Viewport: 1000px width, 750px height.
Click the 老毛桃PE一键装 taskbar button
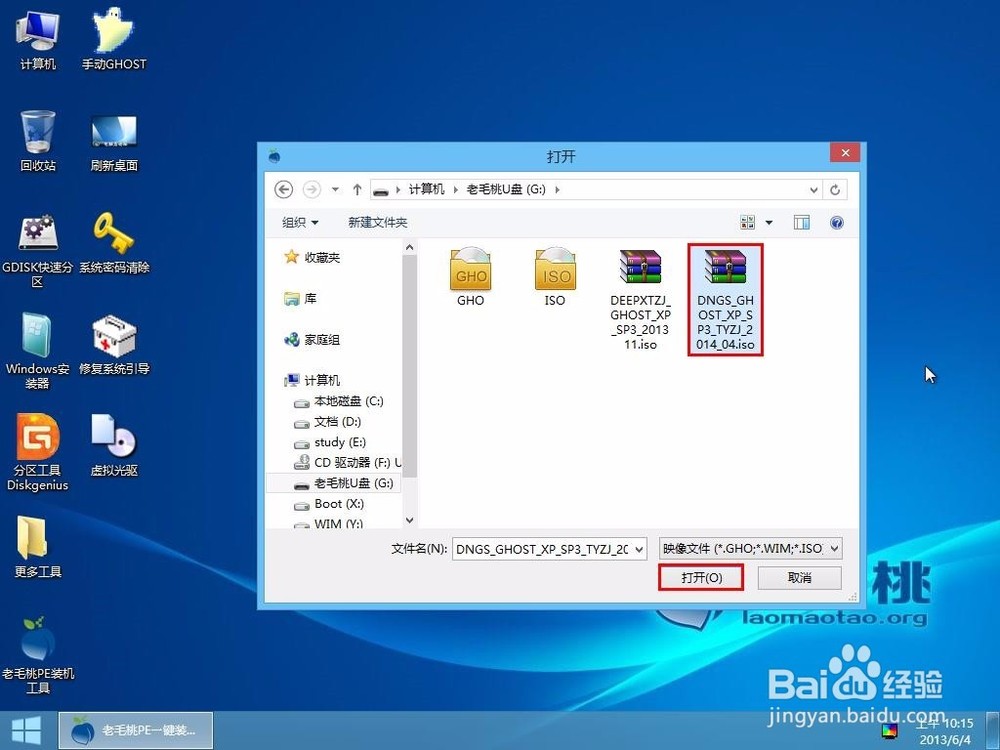[136, 730]
